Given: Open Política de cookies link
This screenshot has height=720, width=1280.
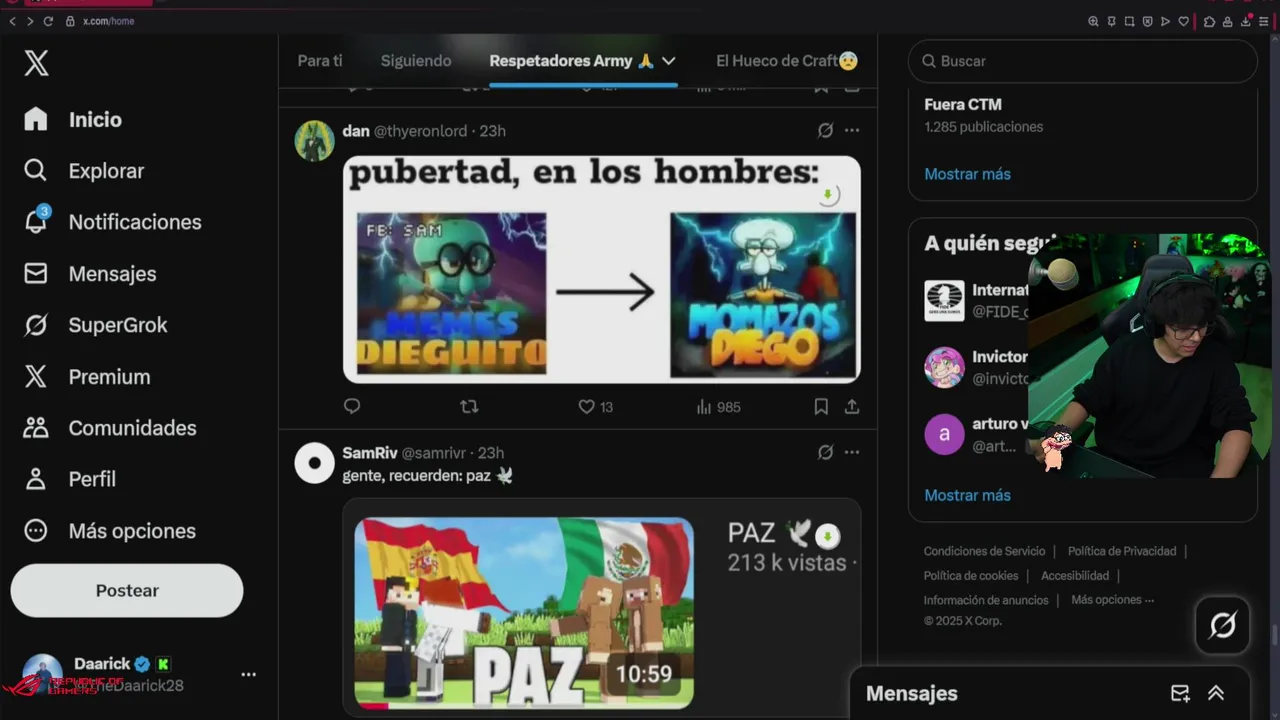Looking at the screenshot, I should [971, 576].
